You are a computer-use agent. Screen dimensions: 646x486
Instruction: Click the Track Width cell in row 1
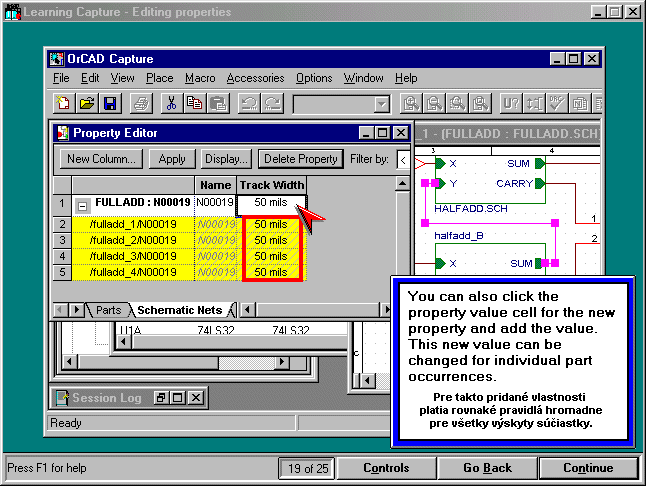pos(270,203)
